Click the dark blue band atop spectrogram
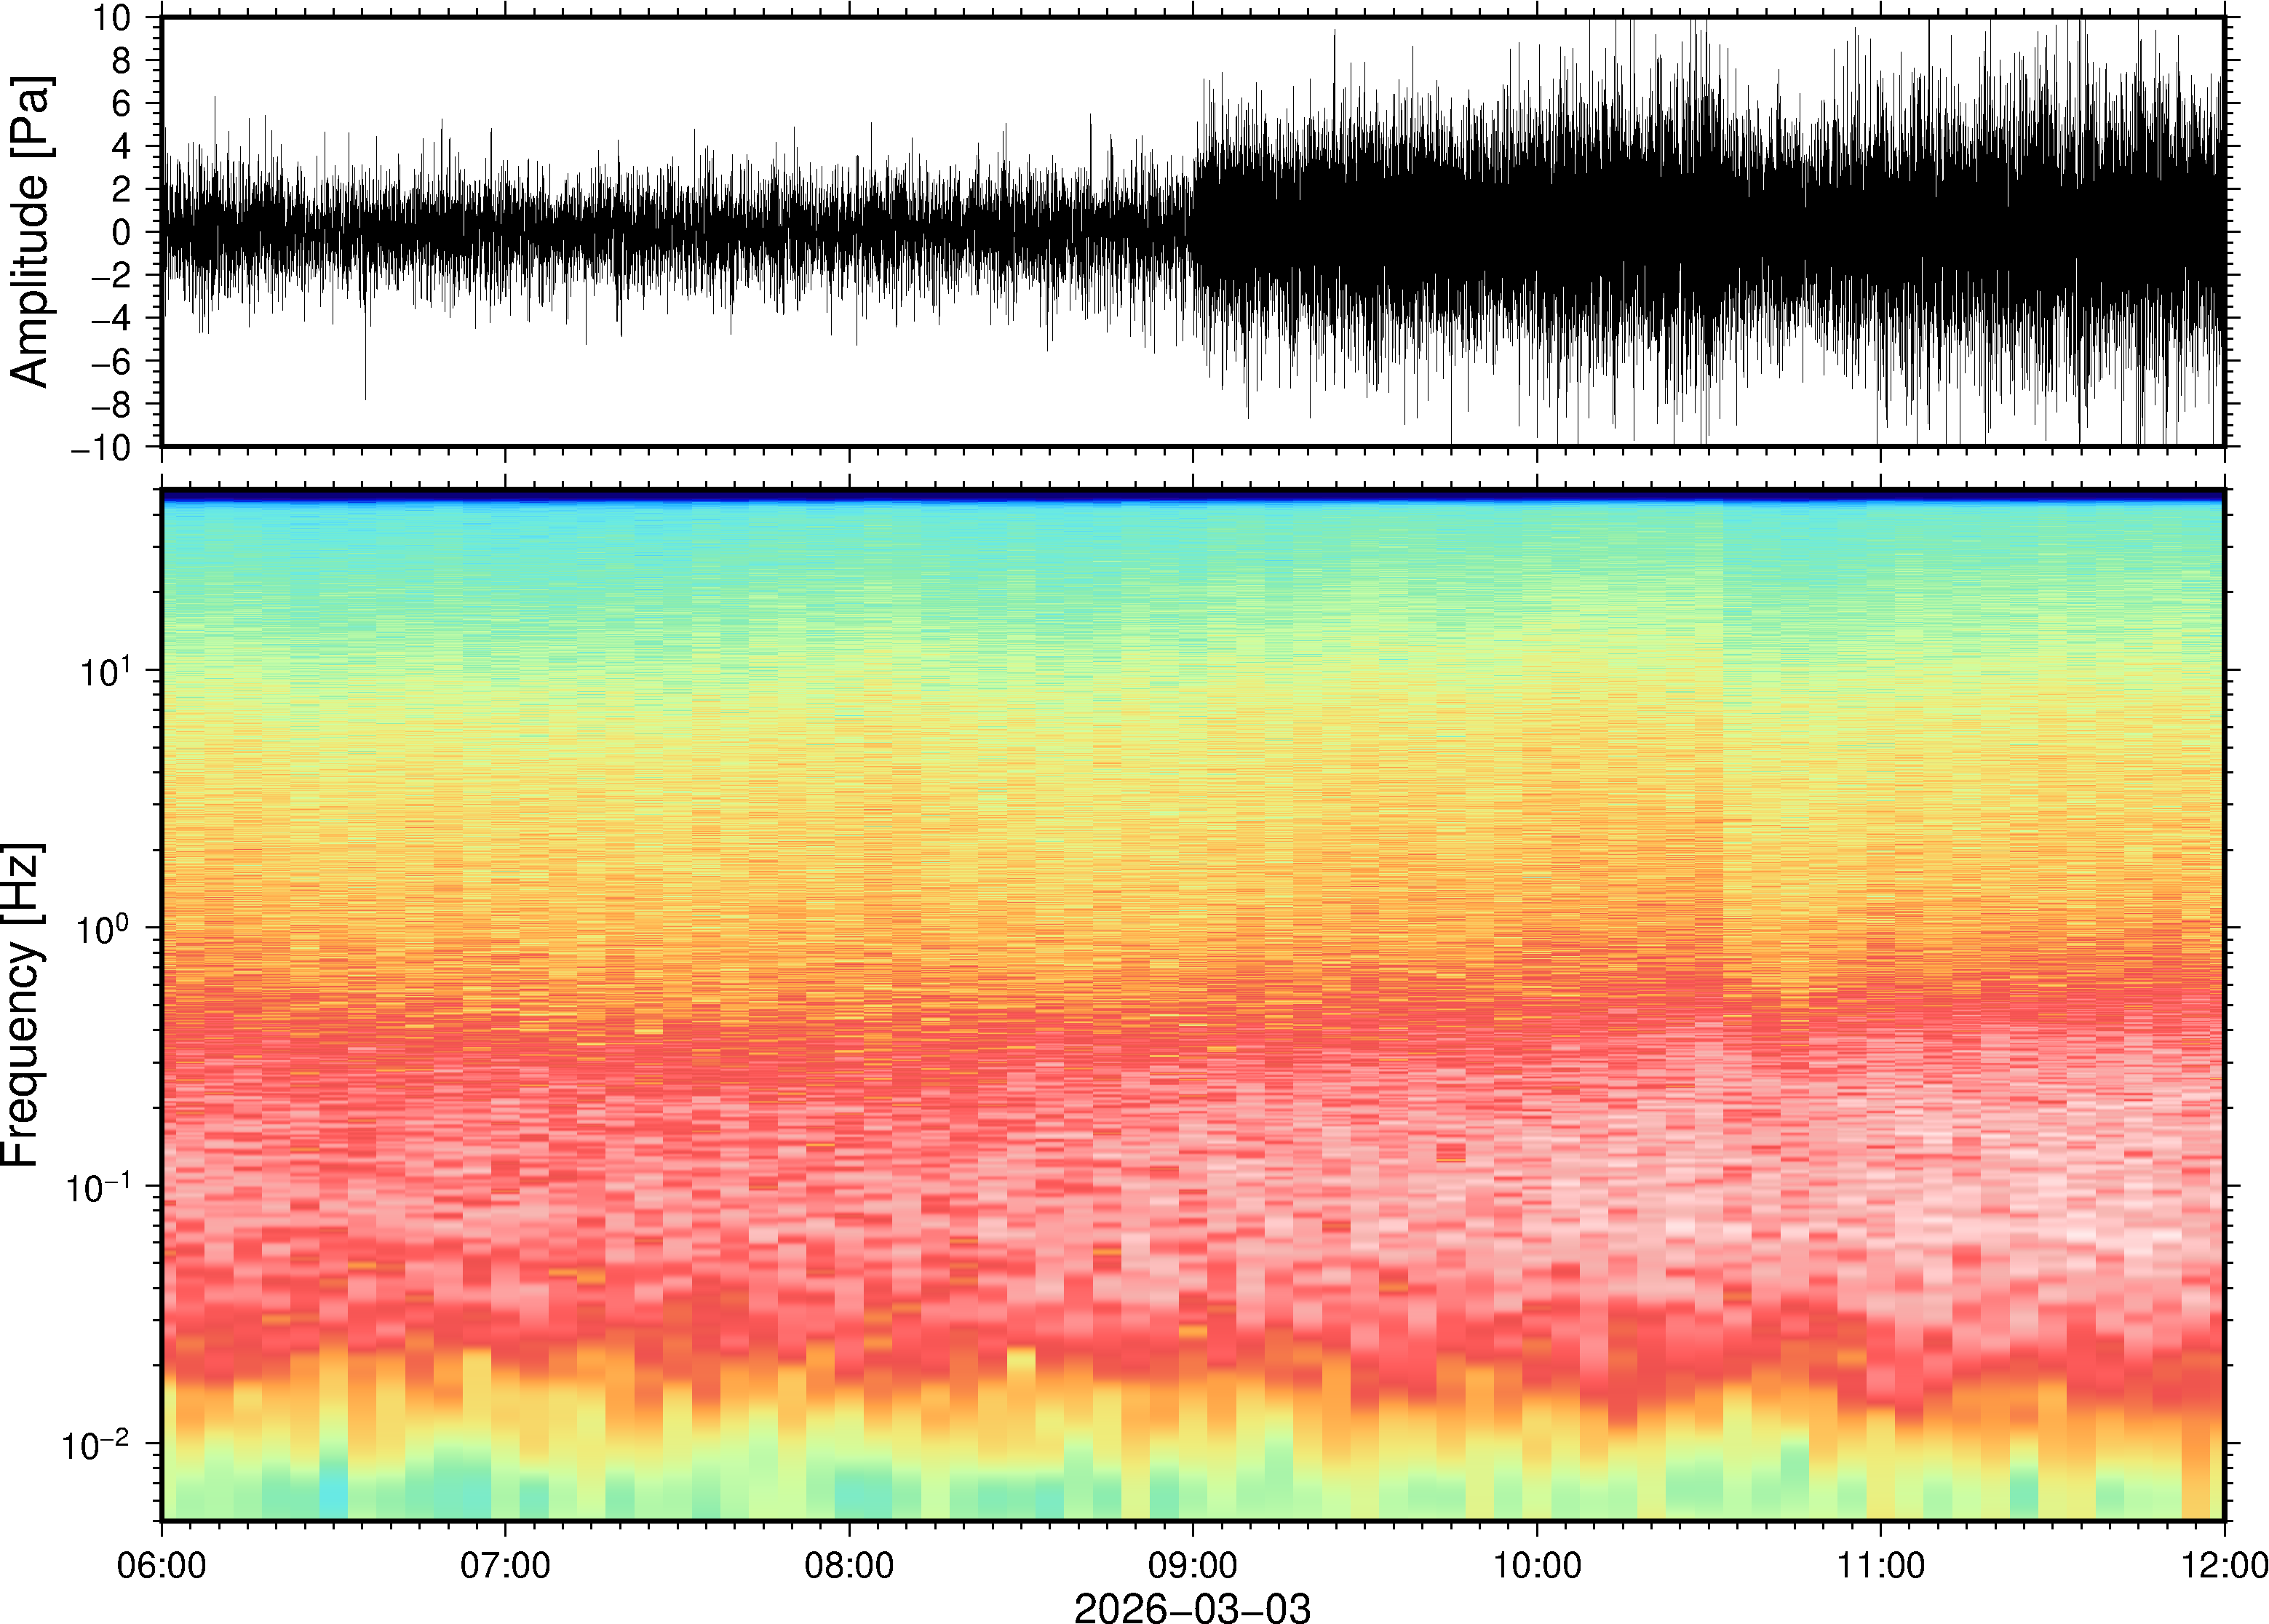This screenshot has height=1624, width=2269. pos(1192,495)
